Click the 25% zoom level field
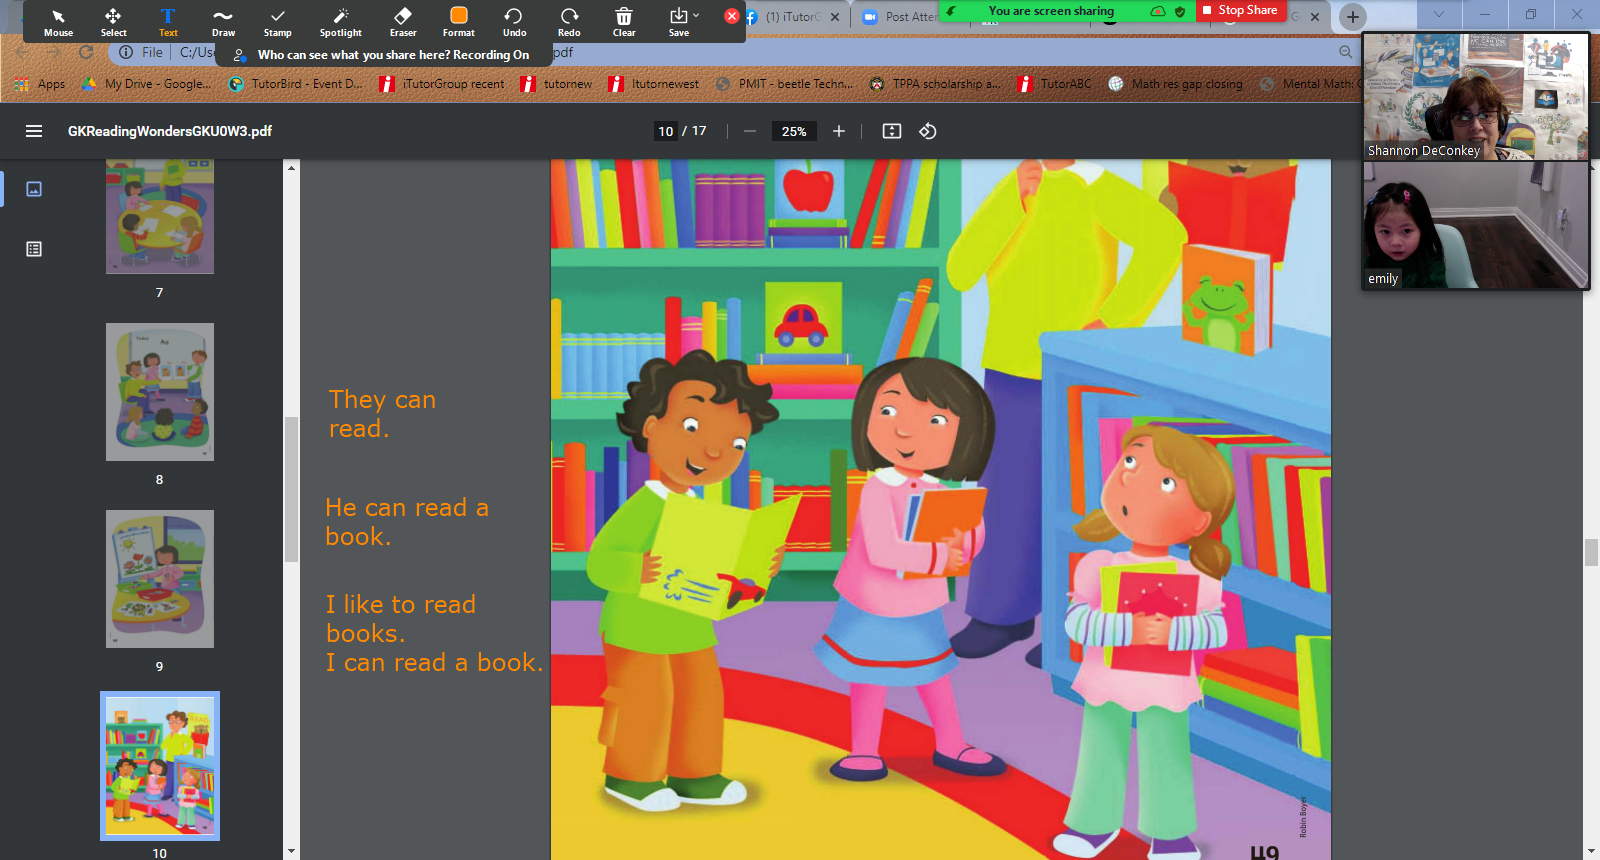 pyautogui.click(x=794, y=131)
